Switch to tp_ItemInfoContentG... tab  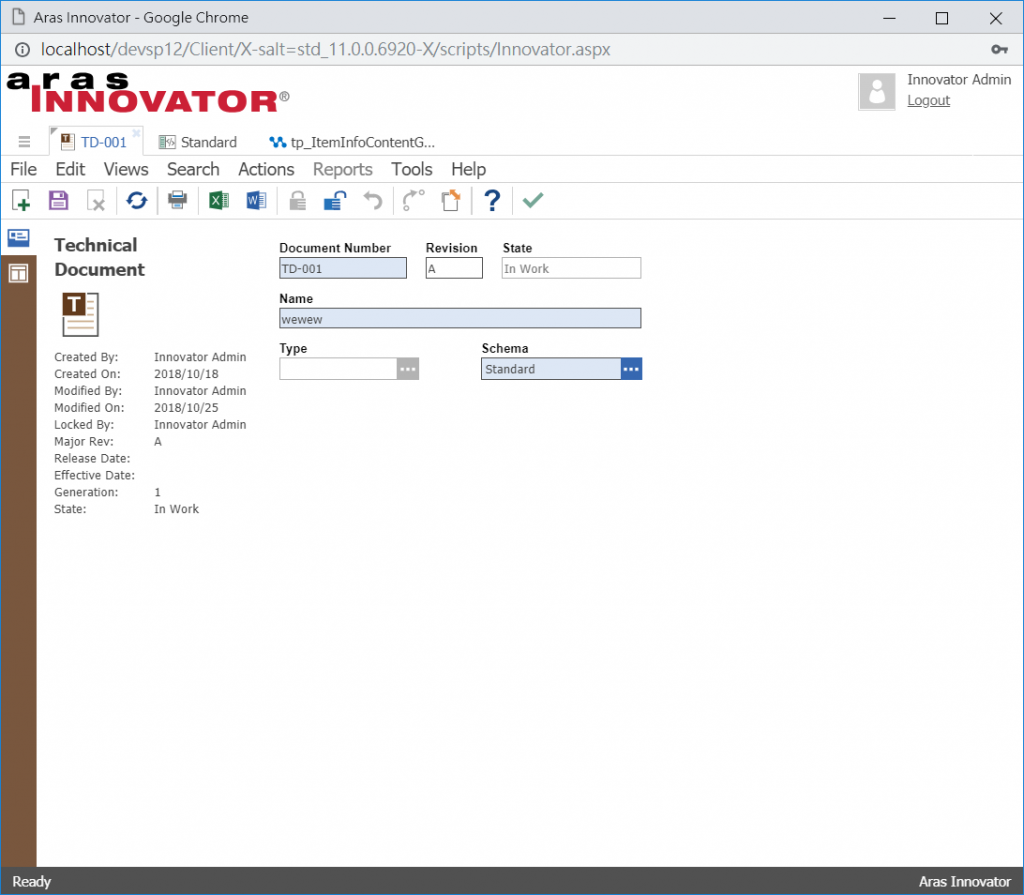coord(353,142)
